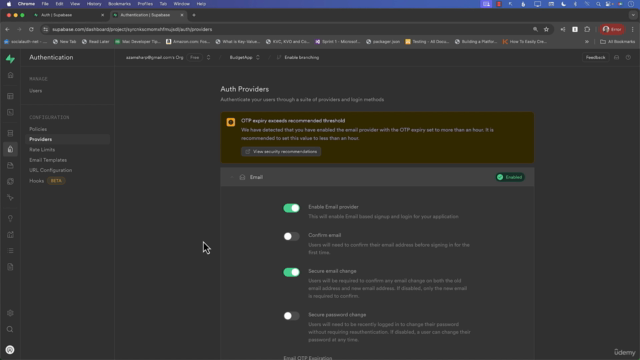Open the Database sidebar icon
The width and height of the screenshot is (640, 360).
[11, 133]
